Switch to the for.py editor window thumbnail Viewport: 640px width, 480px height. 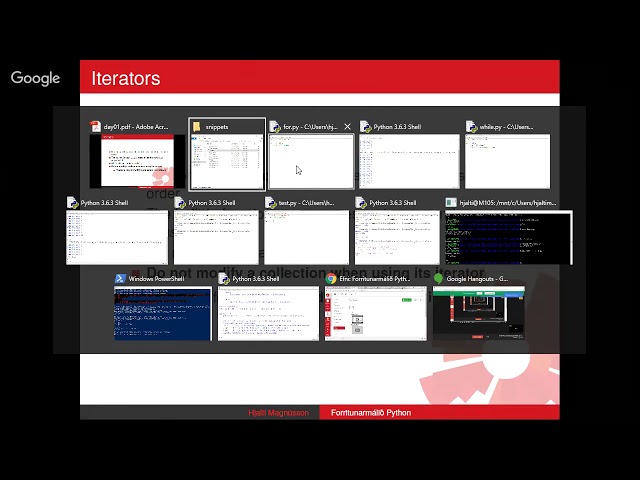pos(311,161)
